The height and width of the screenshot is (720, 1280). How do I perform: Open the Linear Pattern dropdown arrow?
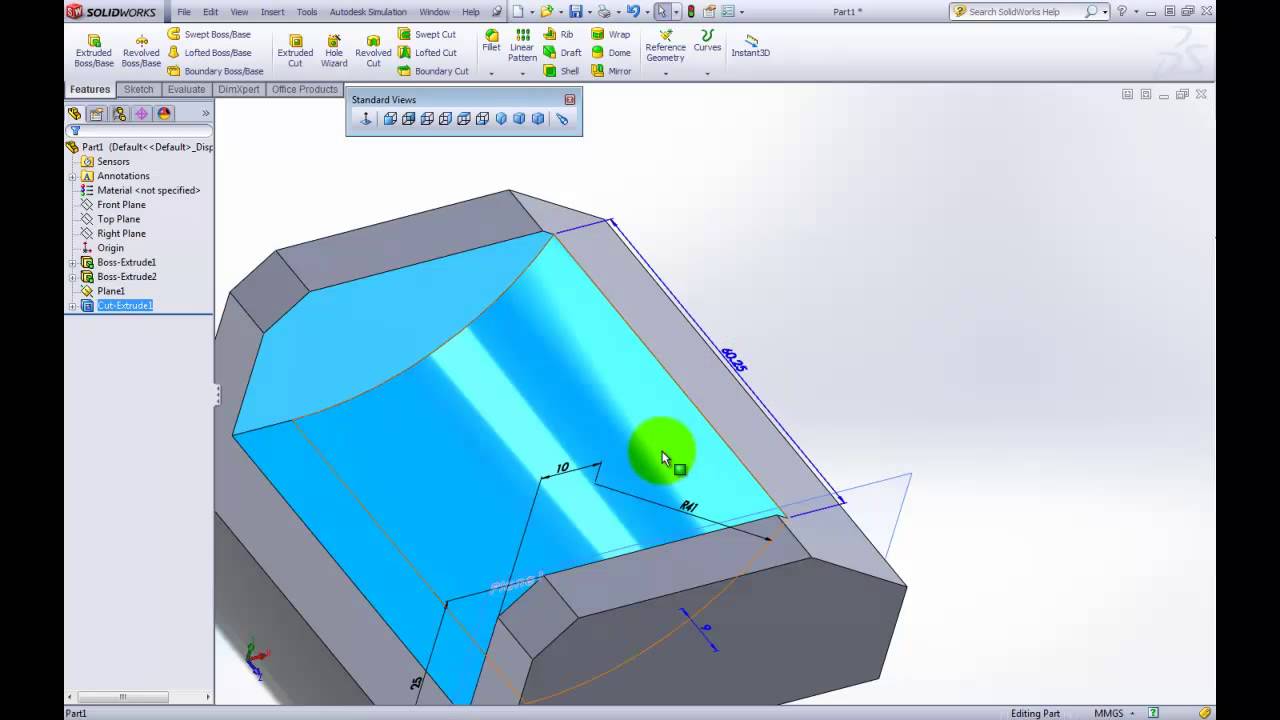(522, 73)
